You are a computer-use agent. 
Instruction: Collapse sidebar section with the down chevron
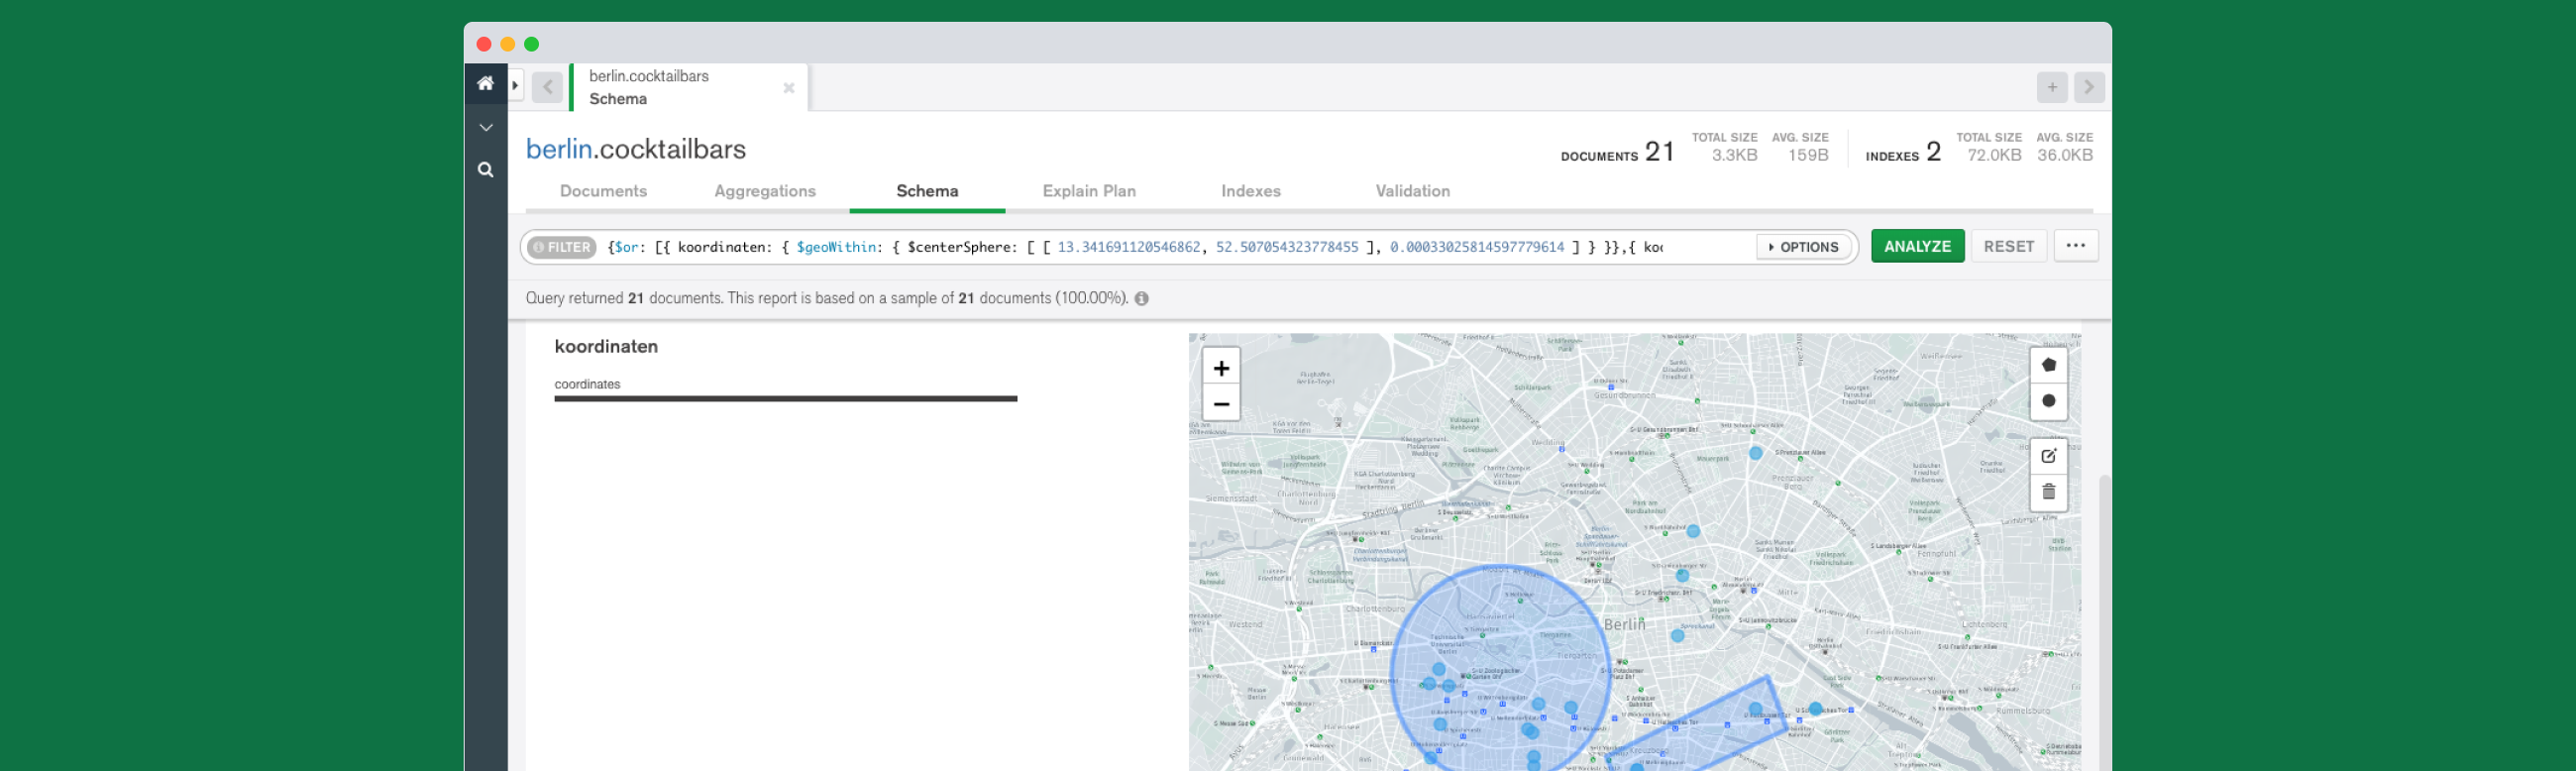[486, 128]
